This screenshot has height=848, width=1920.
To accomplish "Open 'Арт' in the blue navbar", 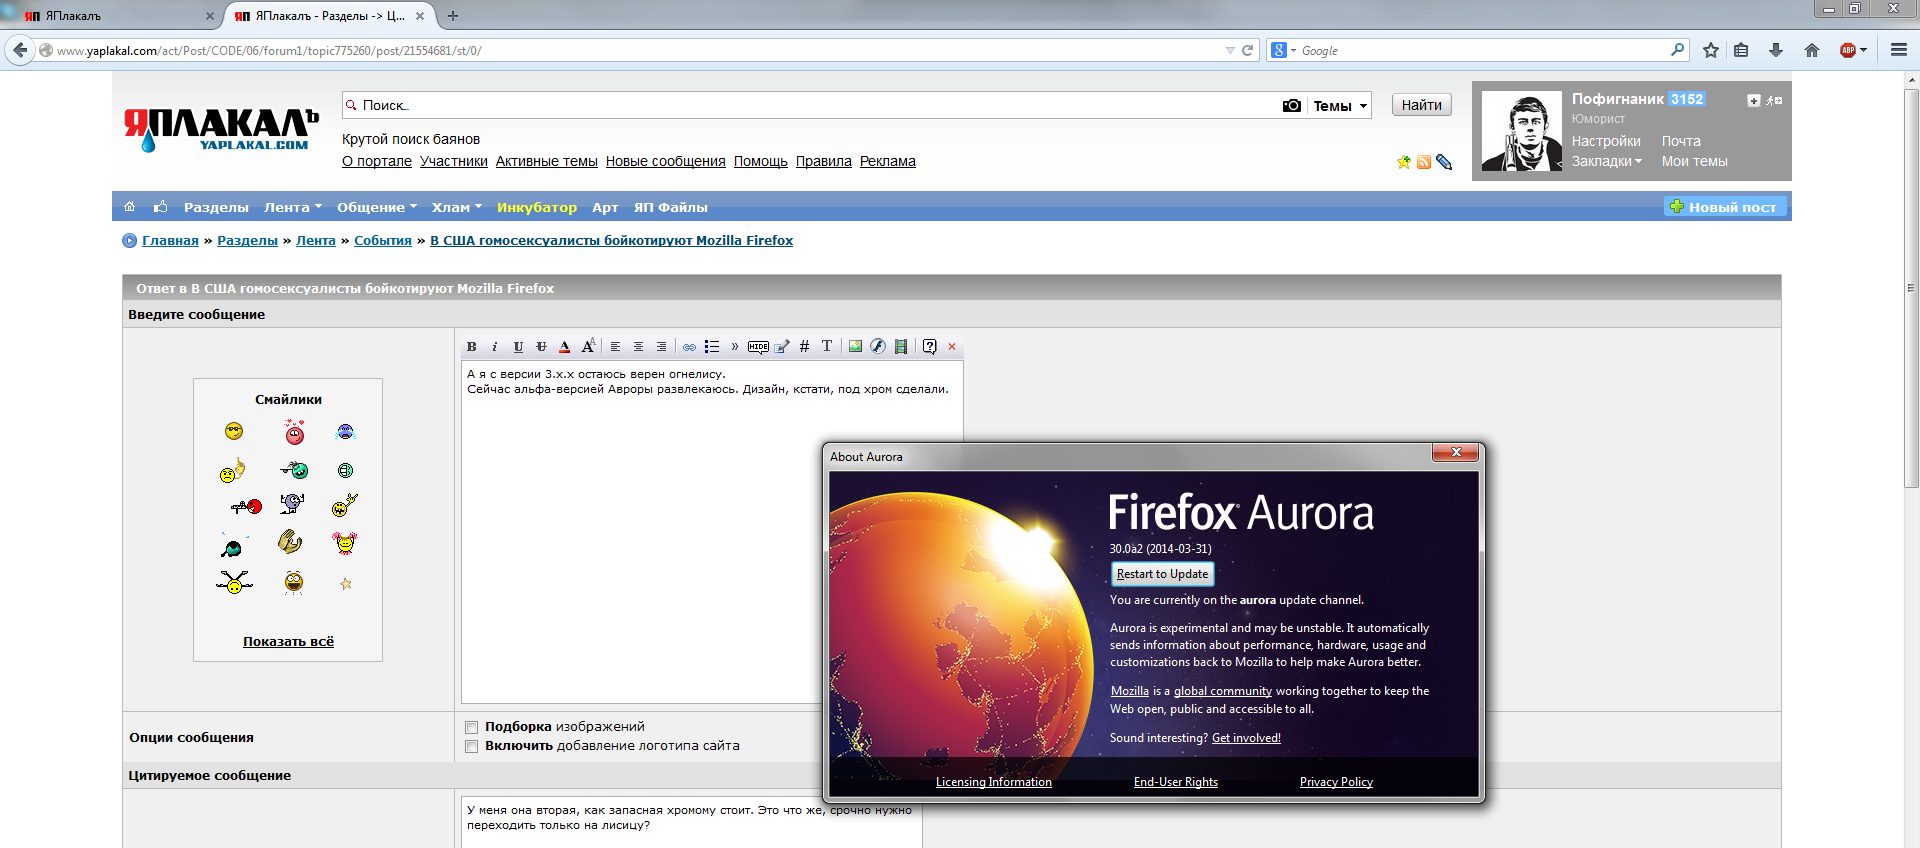I will tap(605, 207).
